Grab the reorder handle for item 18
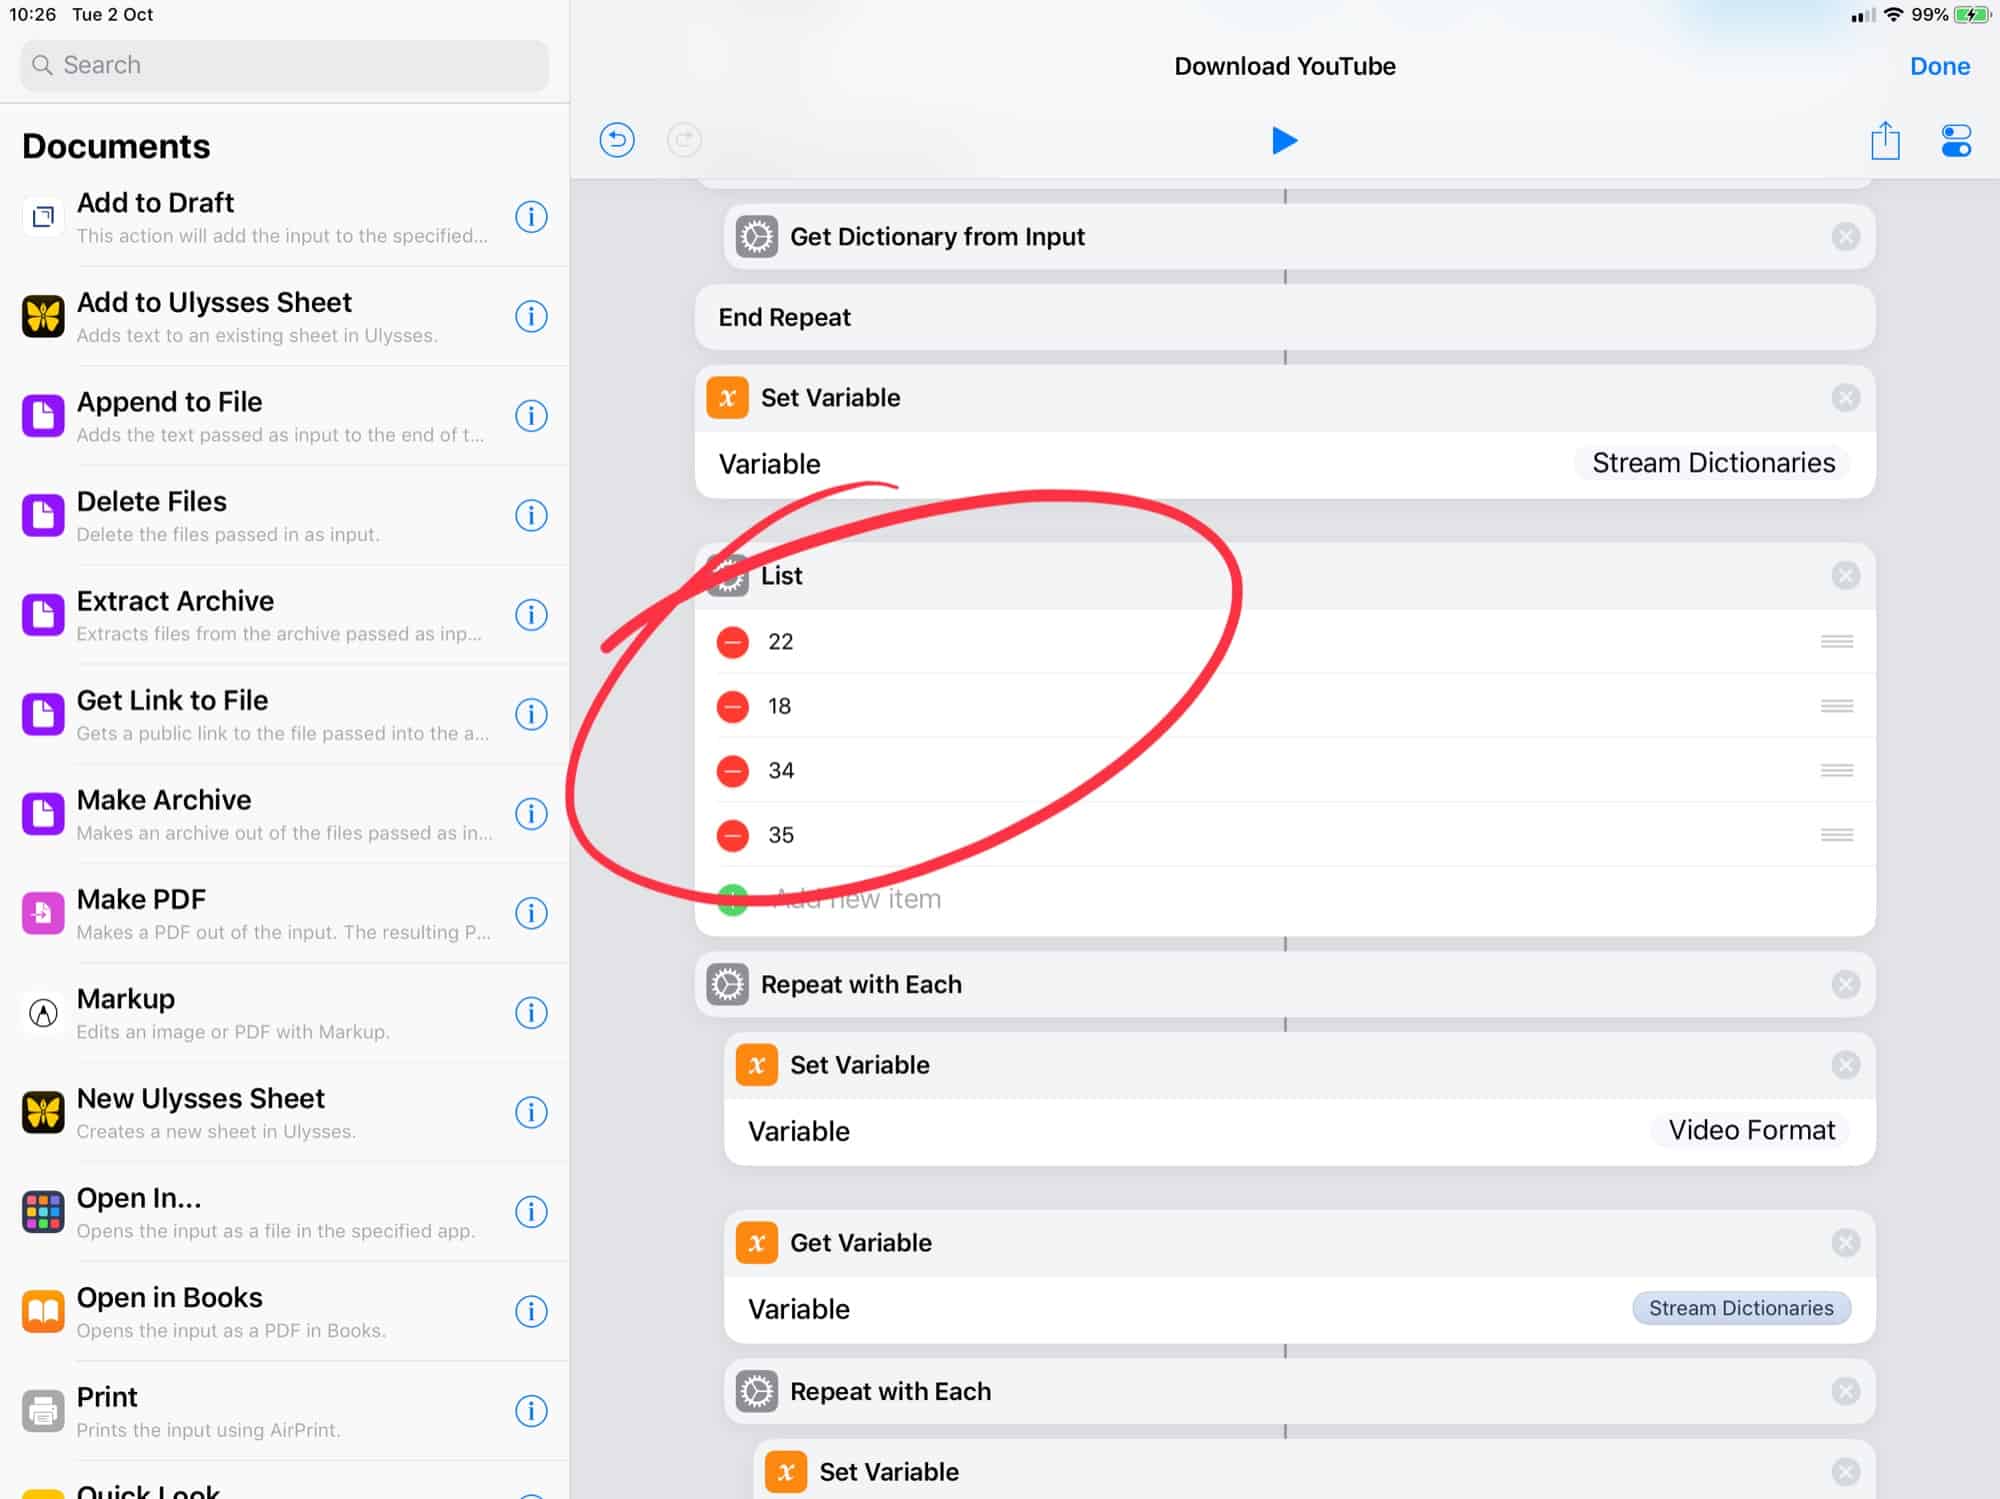2000x1499 pixels. [1836, 706]
